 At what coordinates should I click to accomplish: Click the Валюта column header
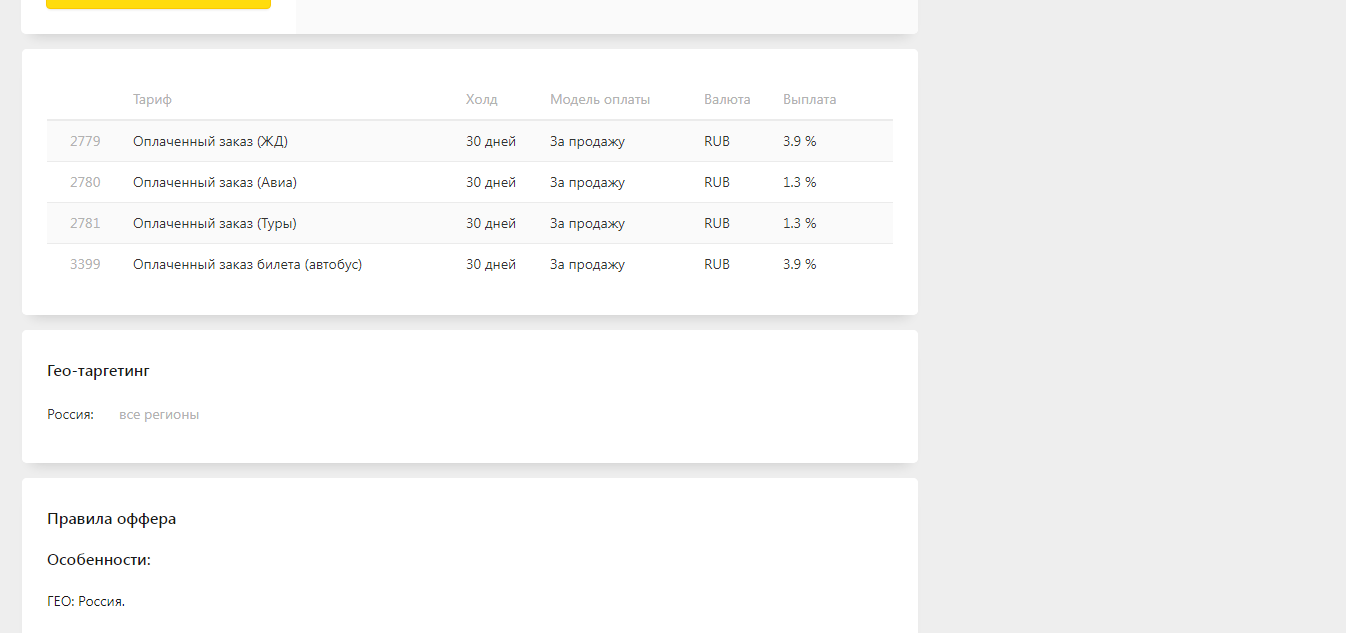pos(727,100)
